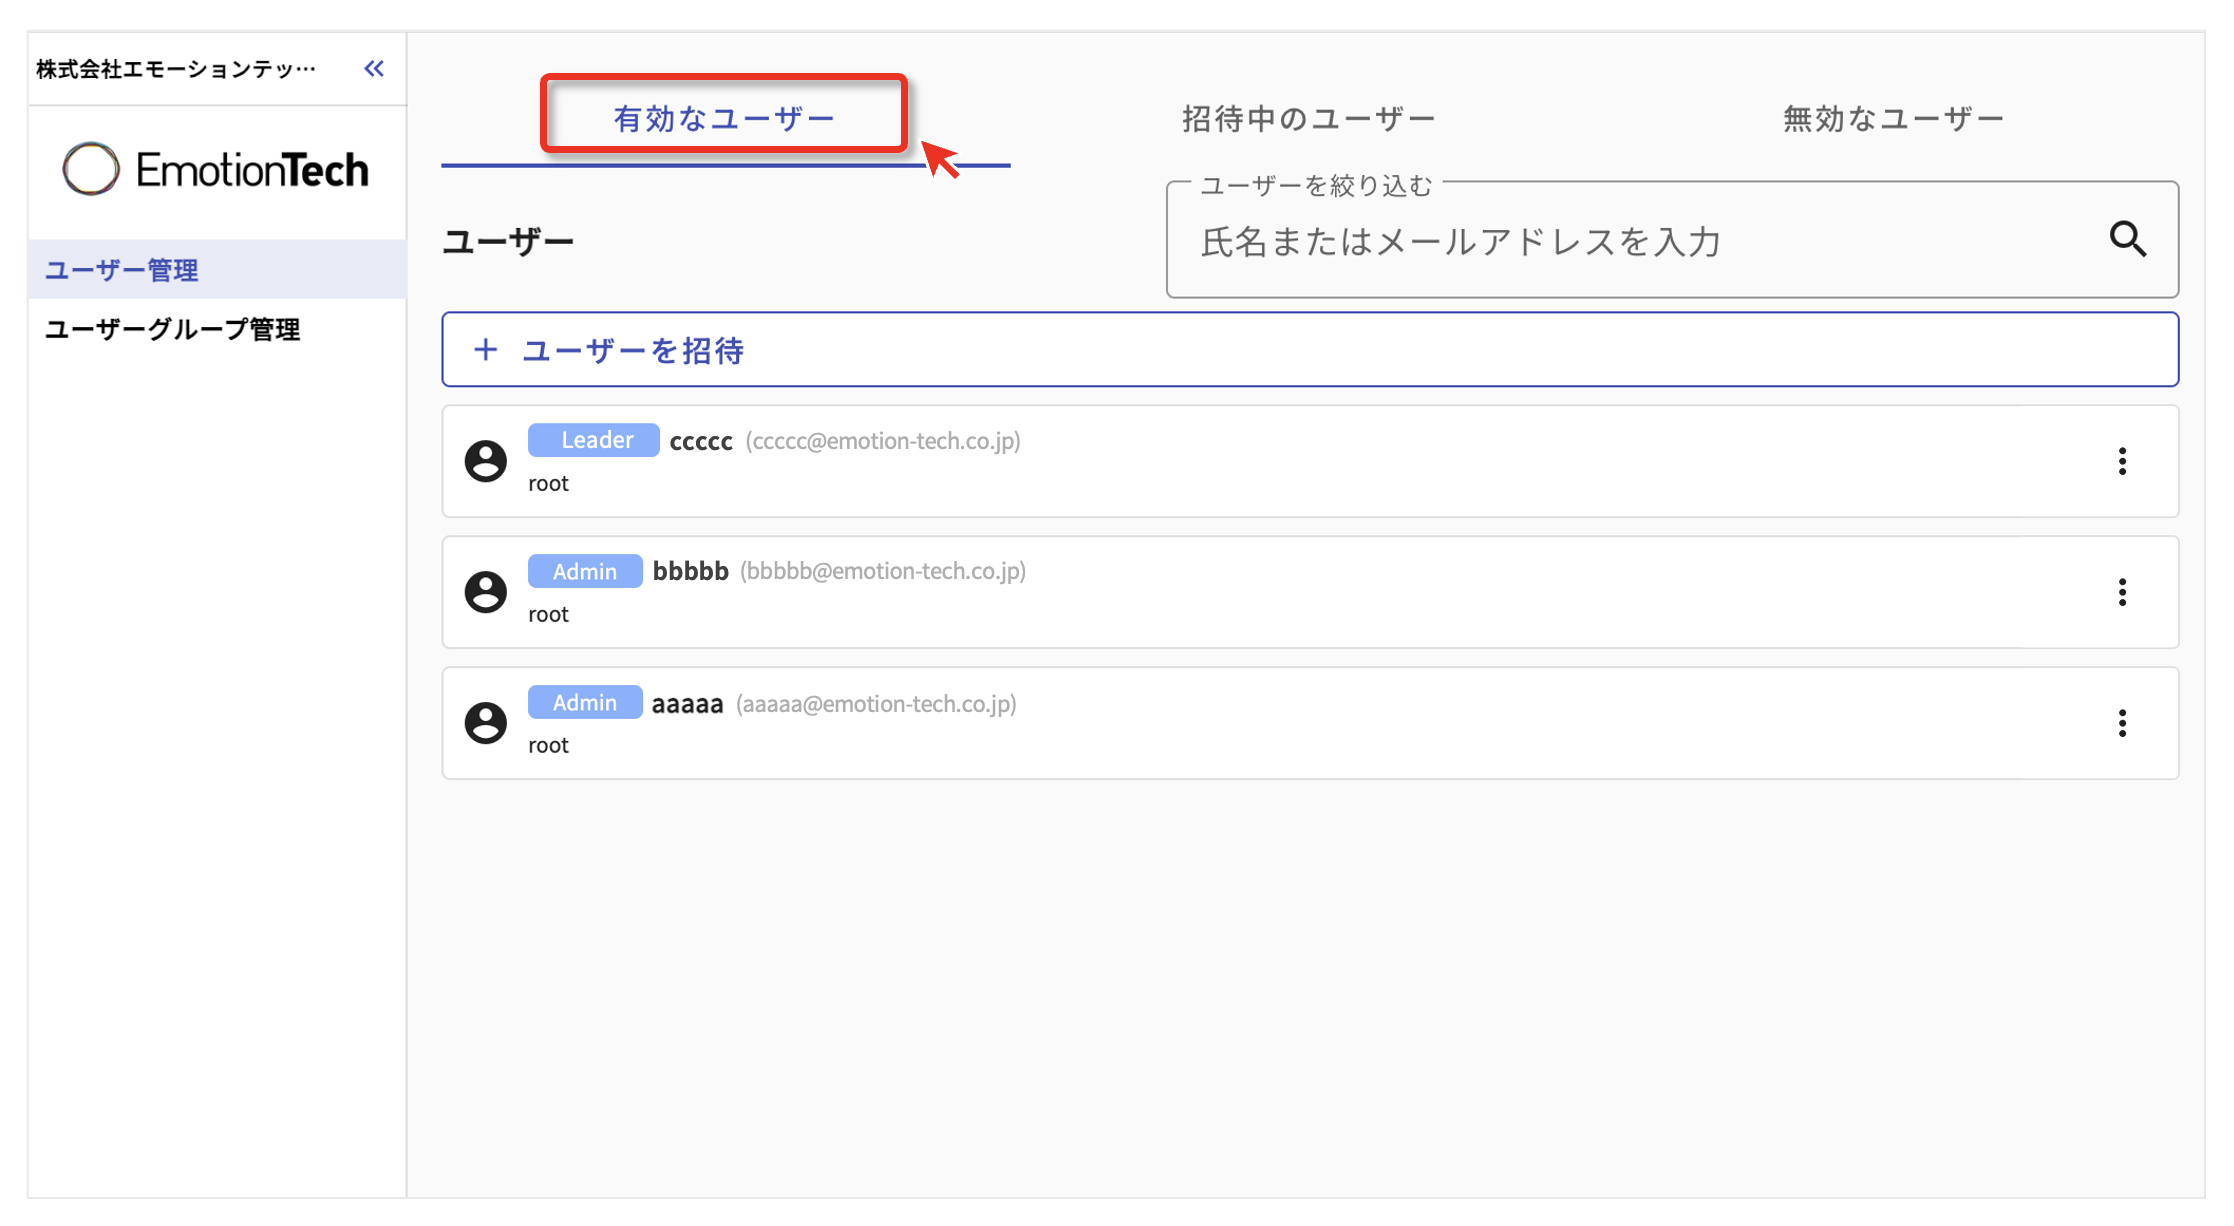
Task: Click avatar icon of bbbbb user
Action: pos(486,592)
